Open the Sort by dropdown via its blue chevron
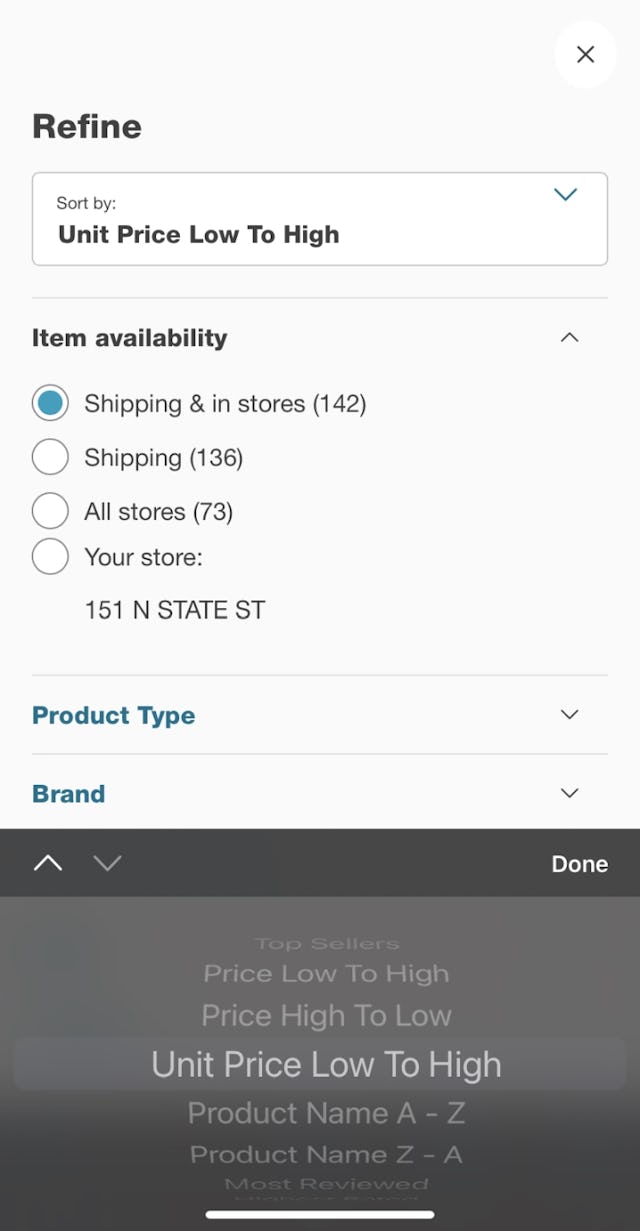 point(565,195)
